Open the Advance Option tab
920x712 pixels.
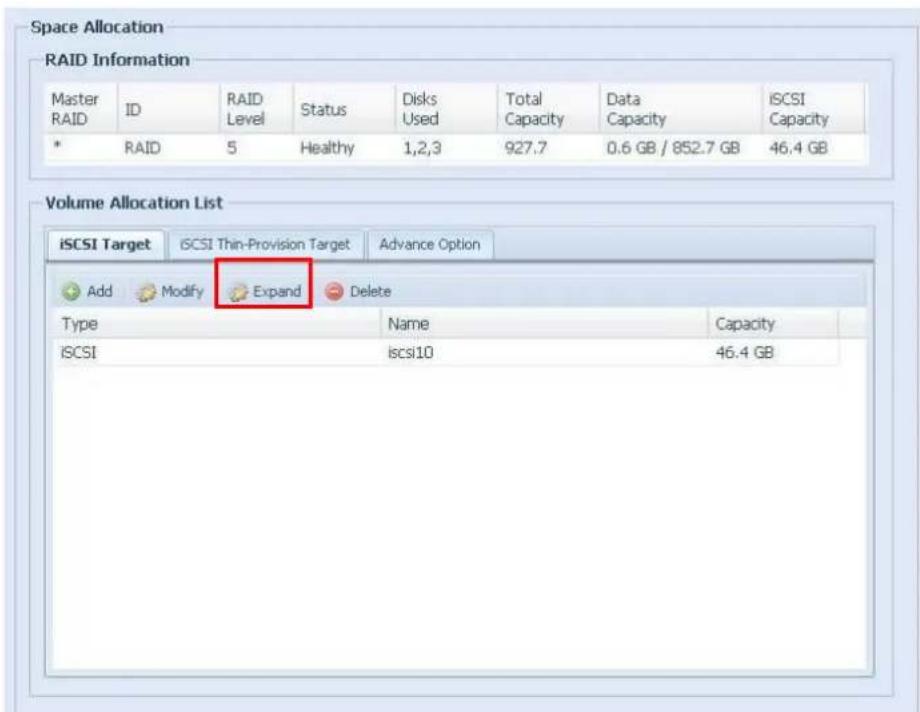pyautogui.click(x=429, y=244)
